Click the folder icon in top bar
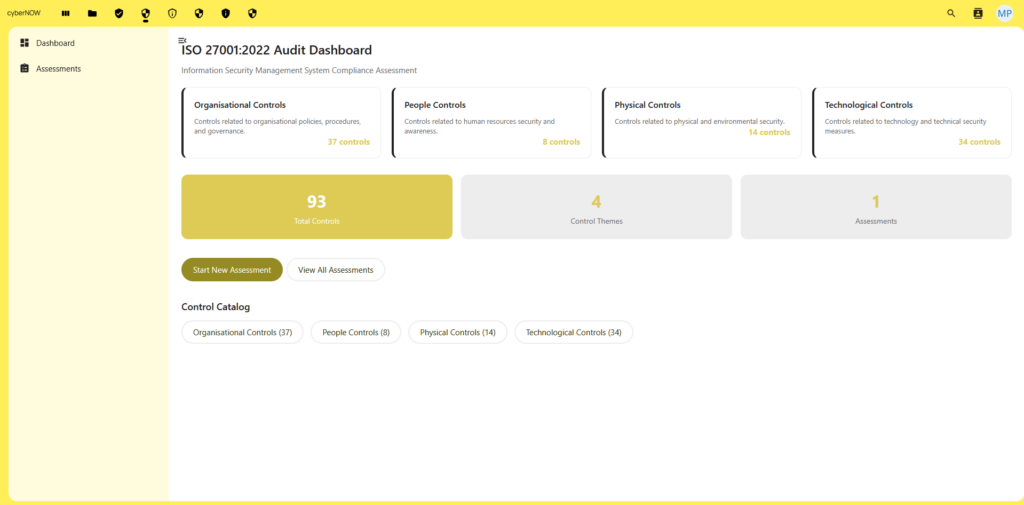This screenshot has height=505, width=1024. click(x=92, y=13)
